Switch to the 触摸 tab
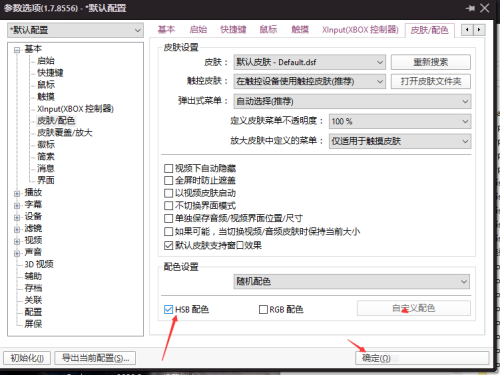 click(300, 30)
